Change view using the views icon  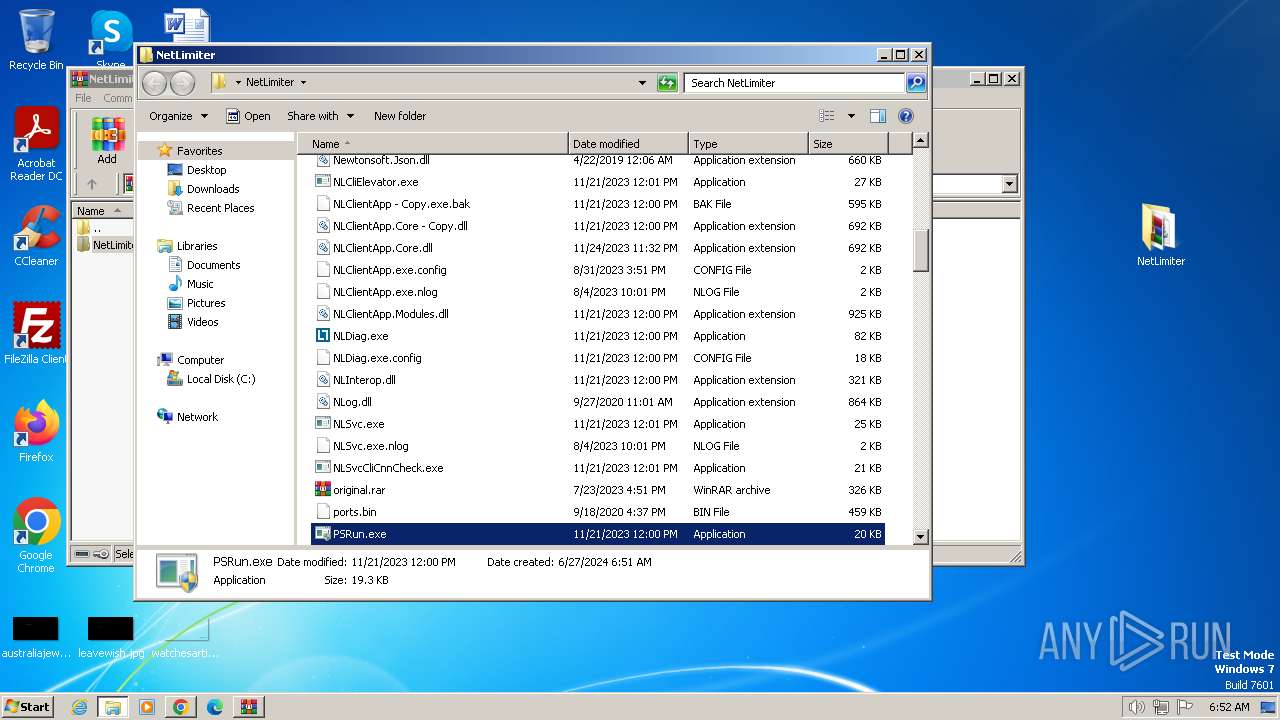point(826,116)
